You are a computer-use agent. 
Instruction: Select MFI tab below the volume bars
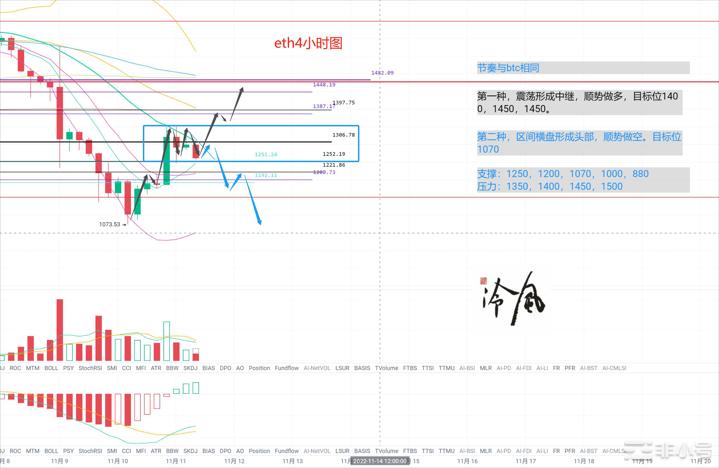pos(141,368)
